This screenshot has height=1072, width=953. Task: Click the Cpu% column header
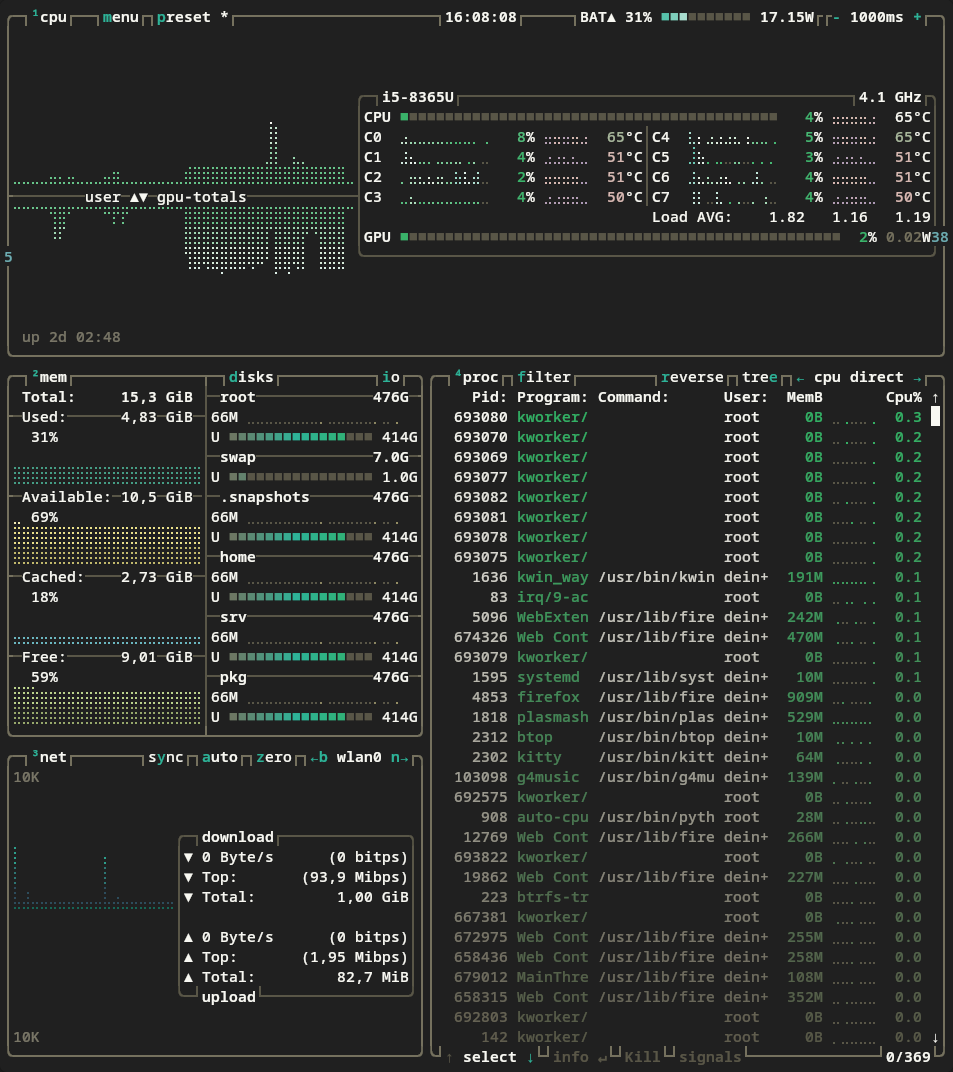[x=904, y=397]
